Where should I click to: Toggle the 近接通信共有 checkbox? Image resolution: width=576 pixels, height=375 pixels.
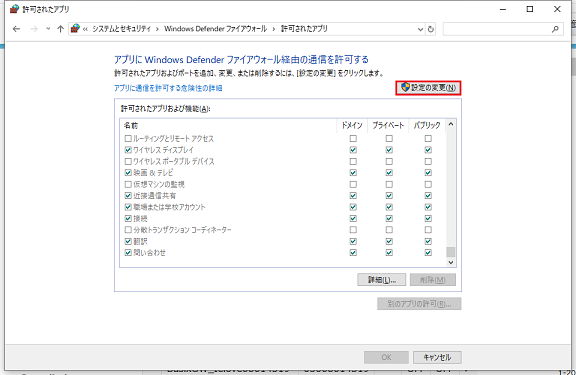(128, 196)
